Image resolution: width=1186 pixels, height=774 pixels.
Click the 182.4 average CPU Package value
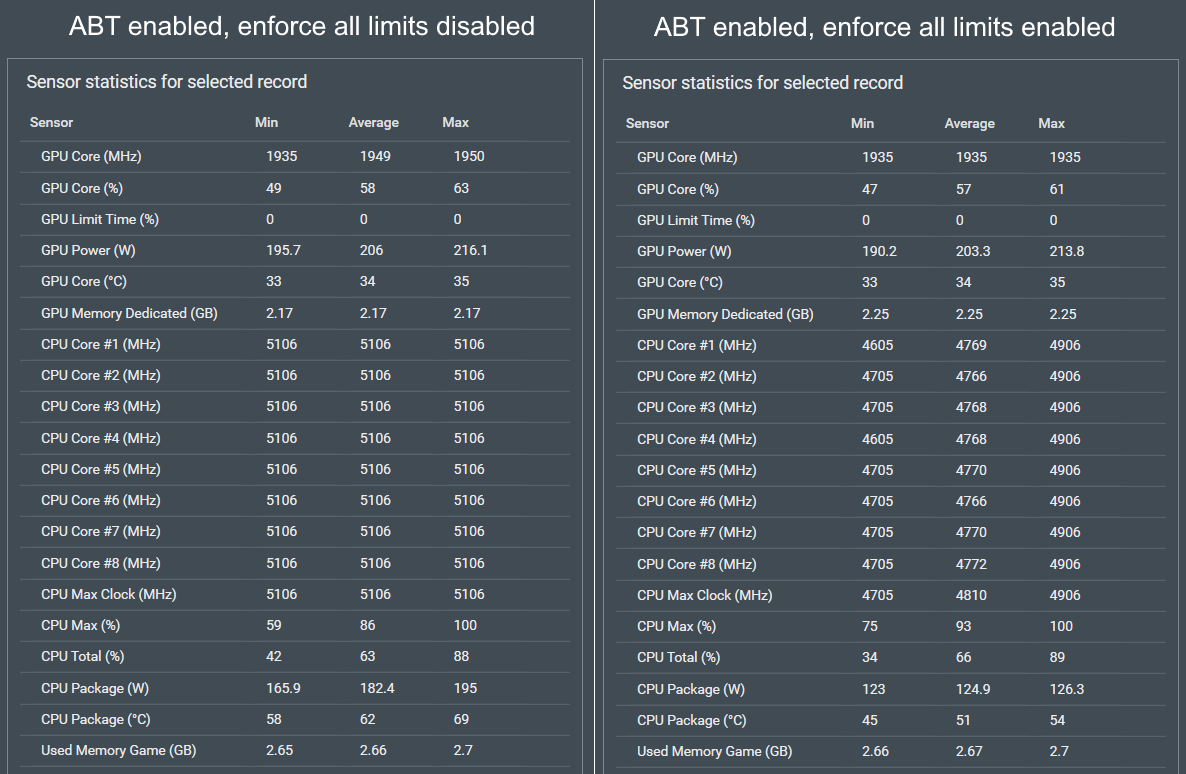tap(377, 689)
